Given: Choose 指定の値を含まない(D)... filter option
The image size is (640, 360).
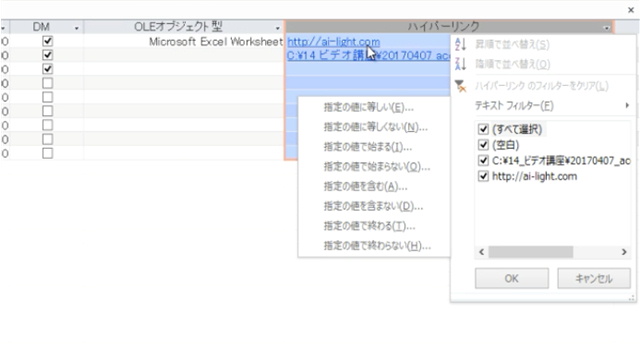Looking at the screenshot, I should [x=373, y=206].
